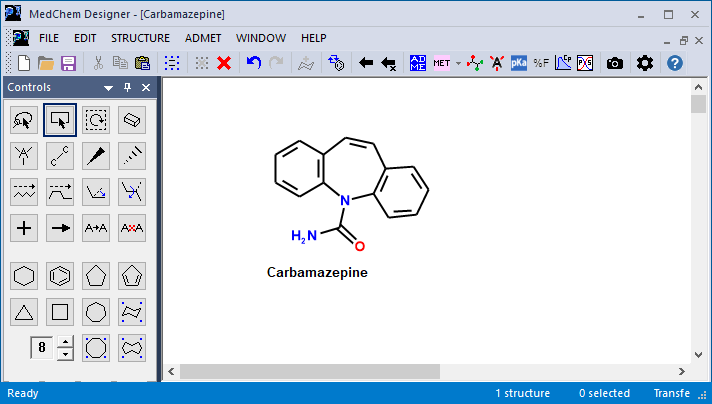Paste from clipboard icon
Screen dimensions: 712x404
143,63
